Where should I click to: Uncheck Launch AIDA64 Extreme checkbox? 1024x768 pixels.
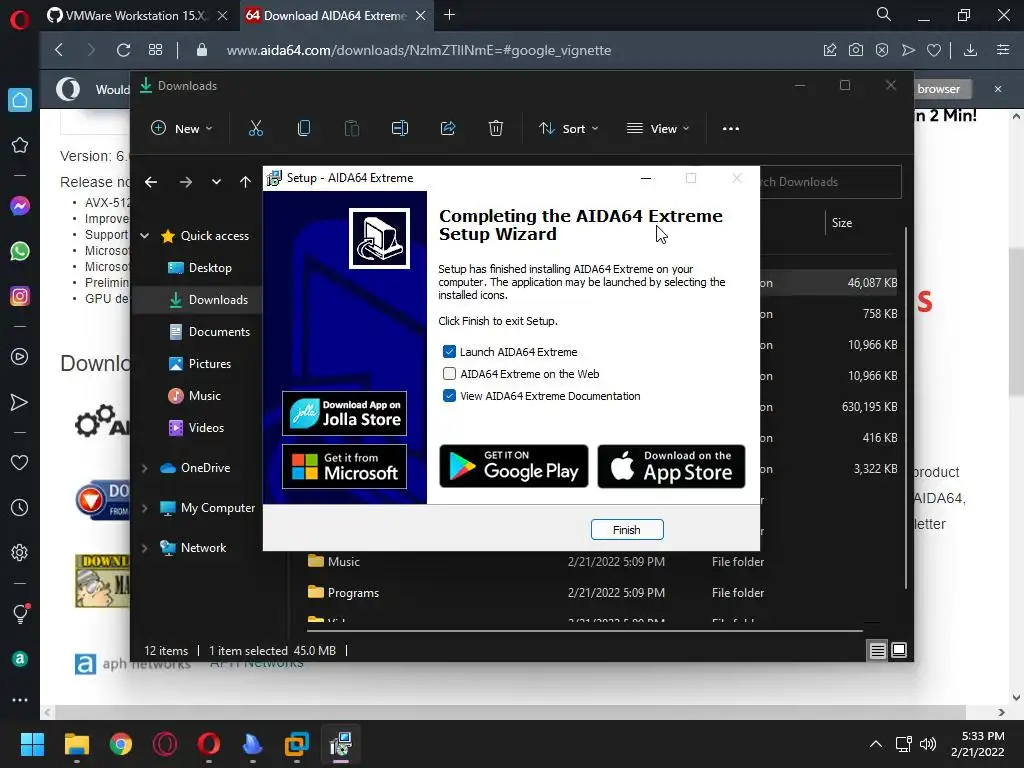point(449,352)
